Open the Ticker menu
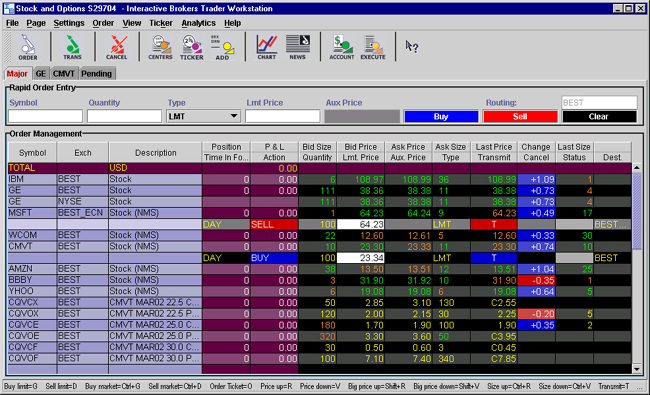The height and width of the screenshot is (395, 650). pyautogui.click(x=161, y=23)
